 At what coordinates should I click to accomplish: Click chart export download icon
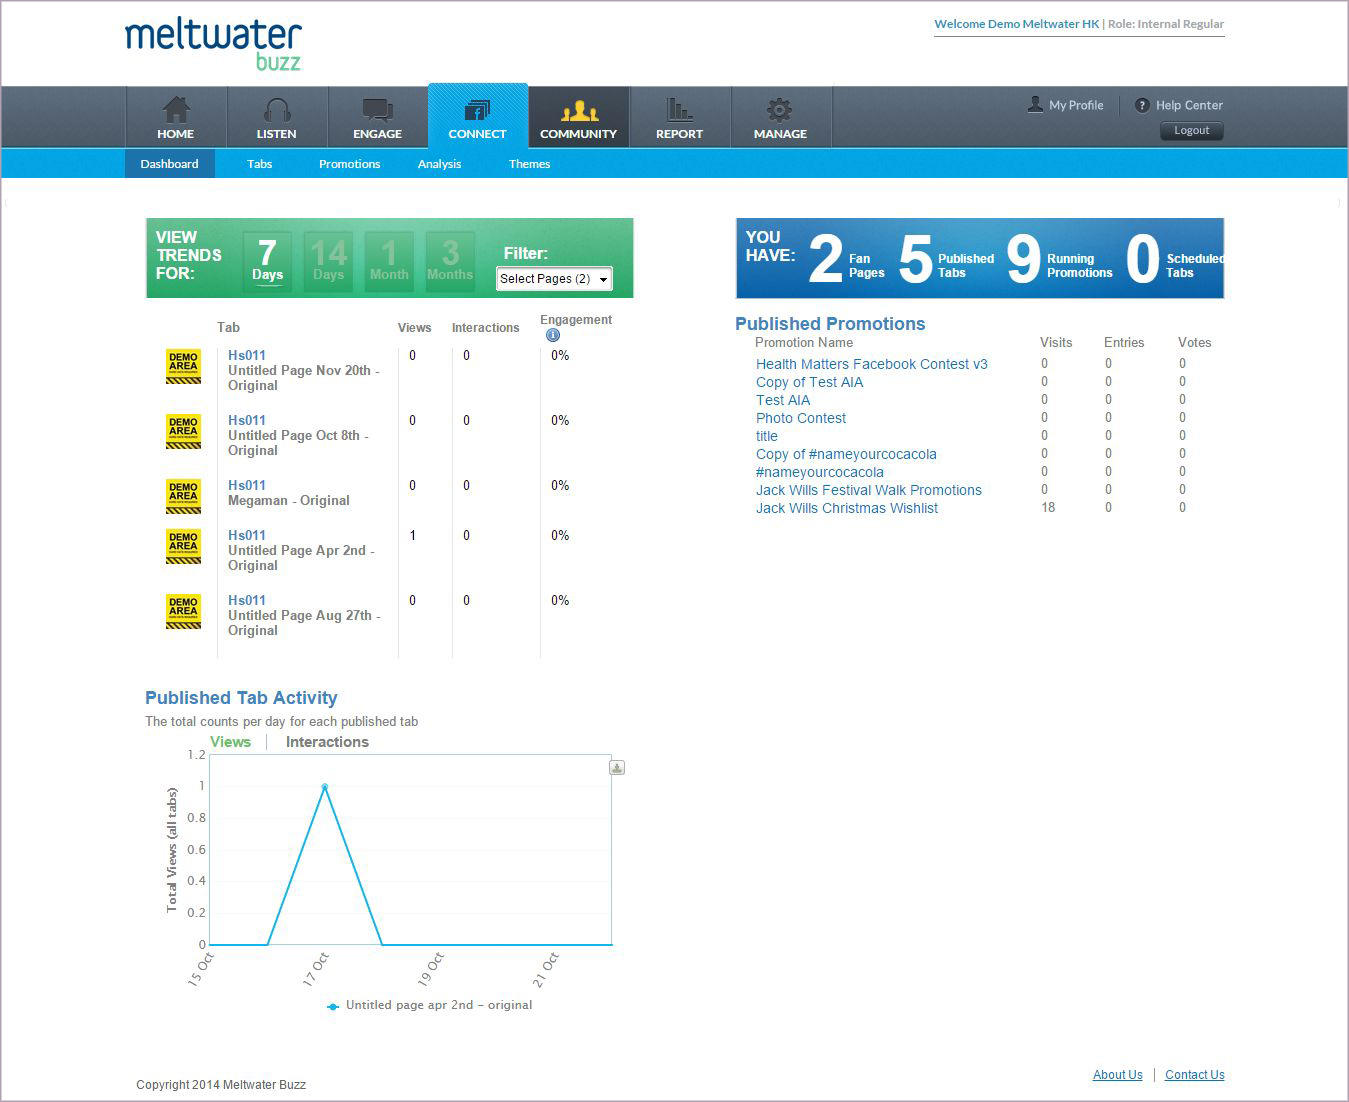(x=617, y=768)
